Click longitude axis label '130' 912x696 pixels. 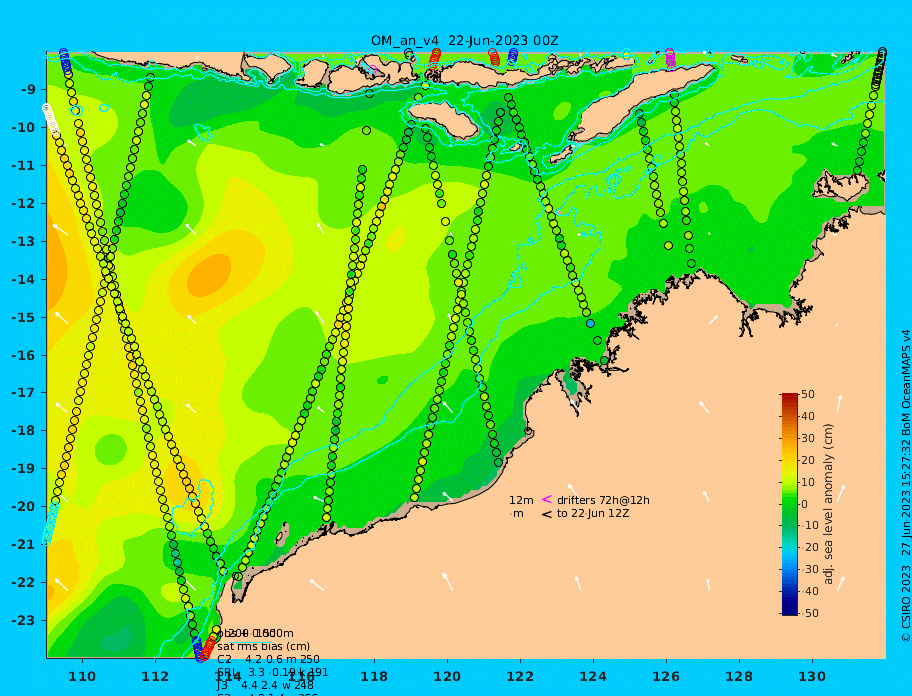coord(812,676)
